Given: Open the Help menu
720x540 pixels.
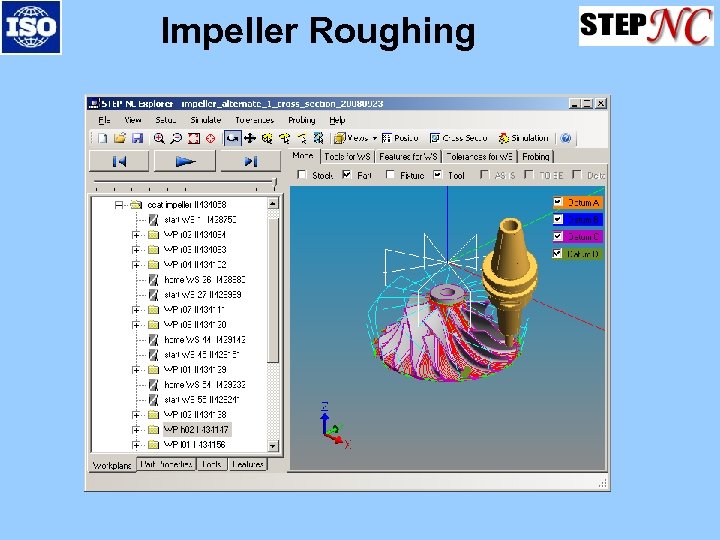Looking at the screenshot, I should 337,120.
